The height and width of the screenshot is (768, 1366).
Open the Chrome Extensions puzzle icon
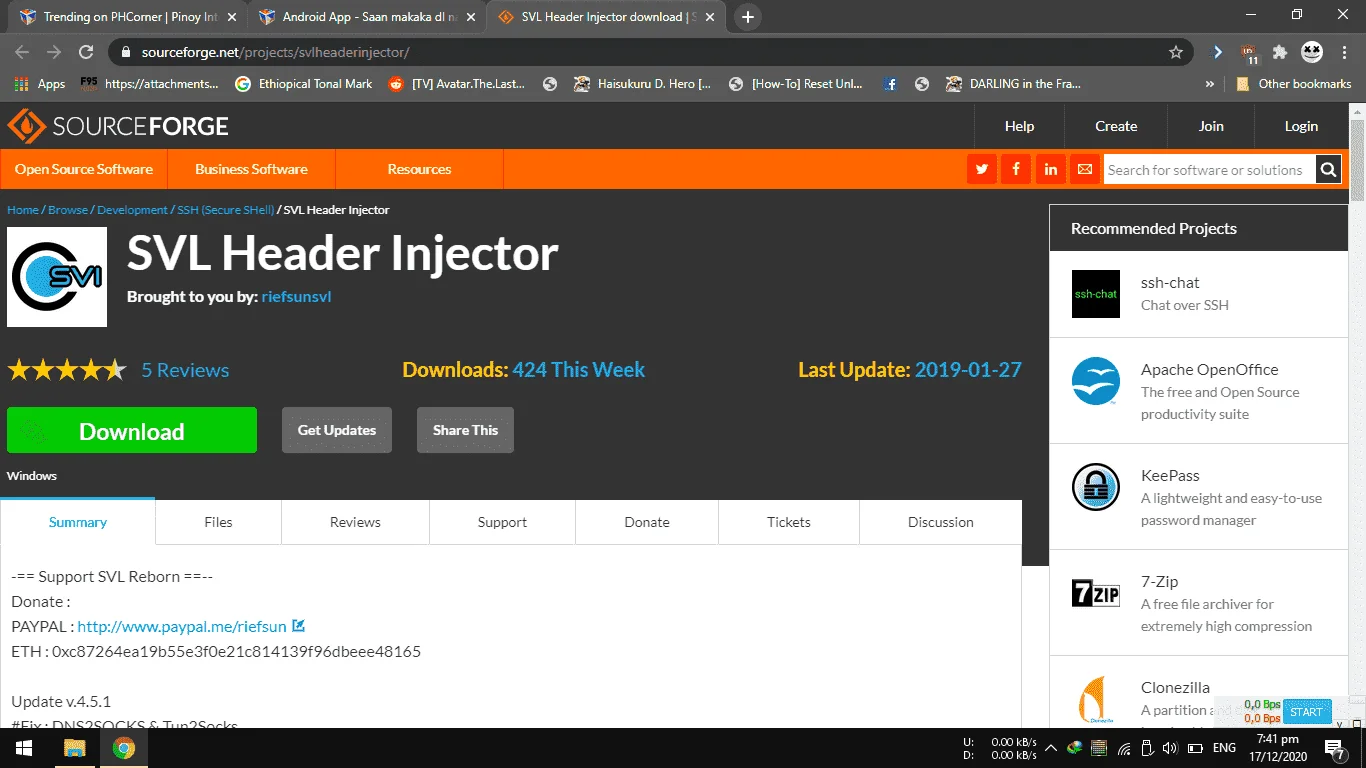(1280, 52)
